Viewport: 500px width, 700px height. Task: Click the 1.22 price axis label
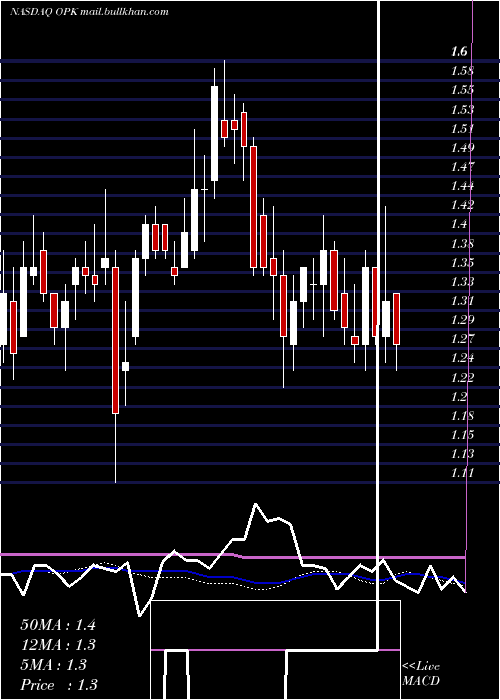click(x=462, y=377)
